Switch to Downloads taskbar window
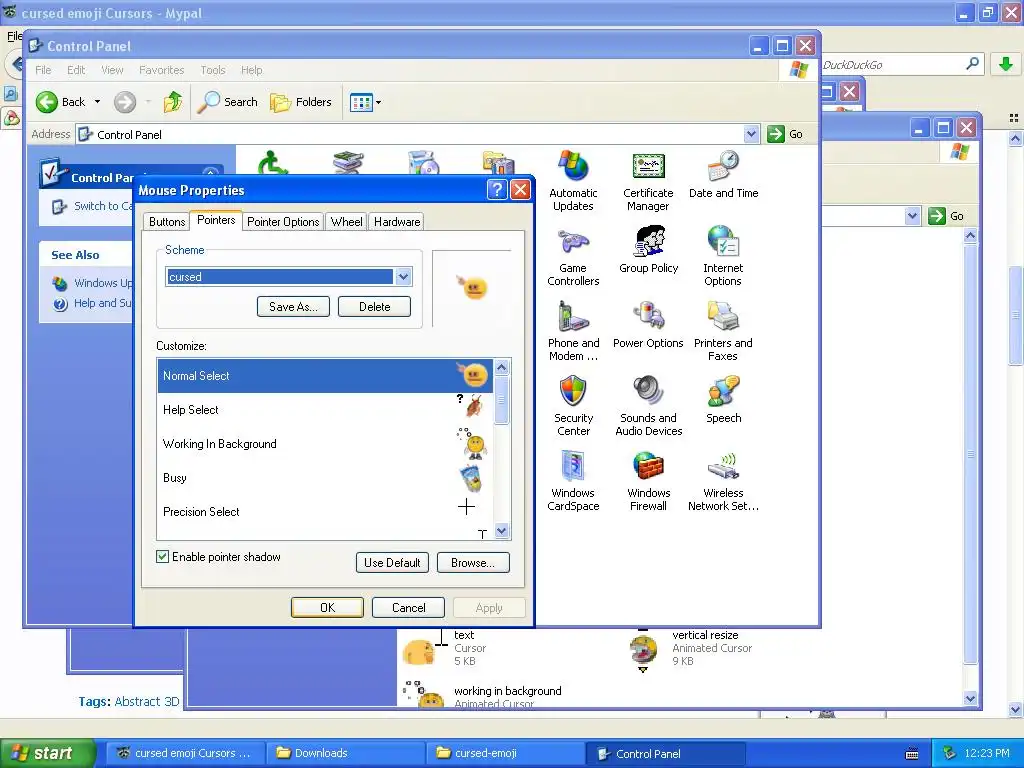 point(345,753)
